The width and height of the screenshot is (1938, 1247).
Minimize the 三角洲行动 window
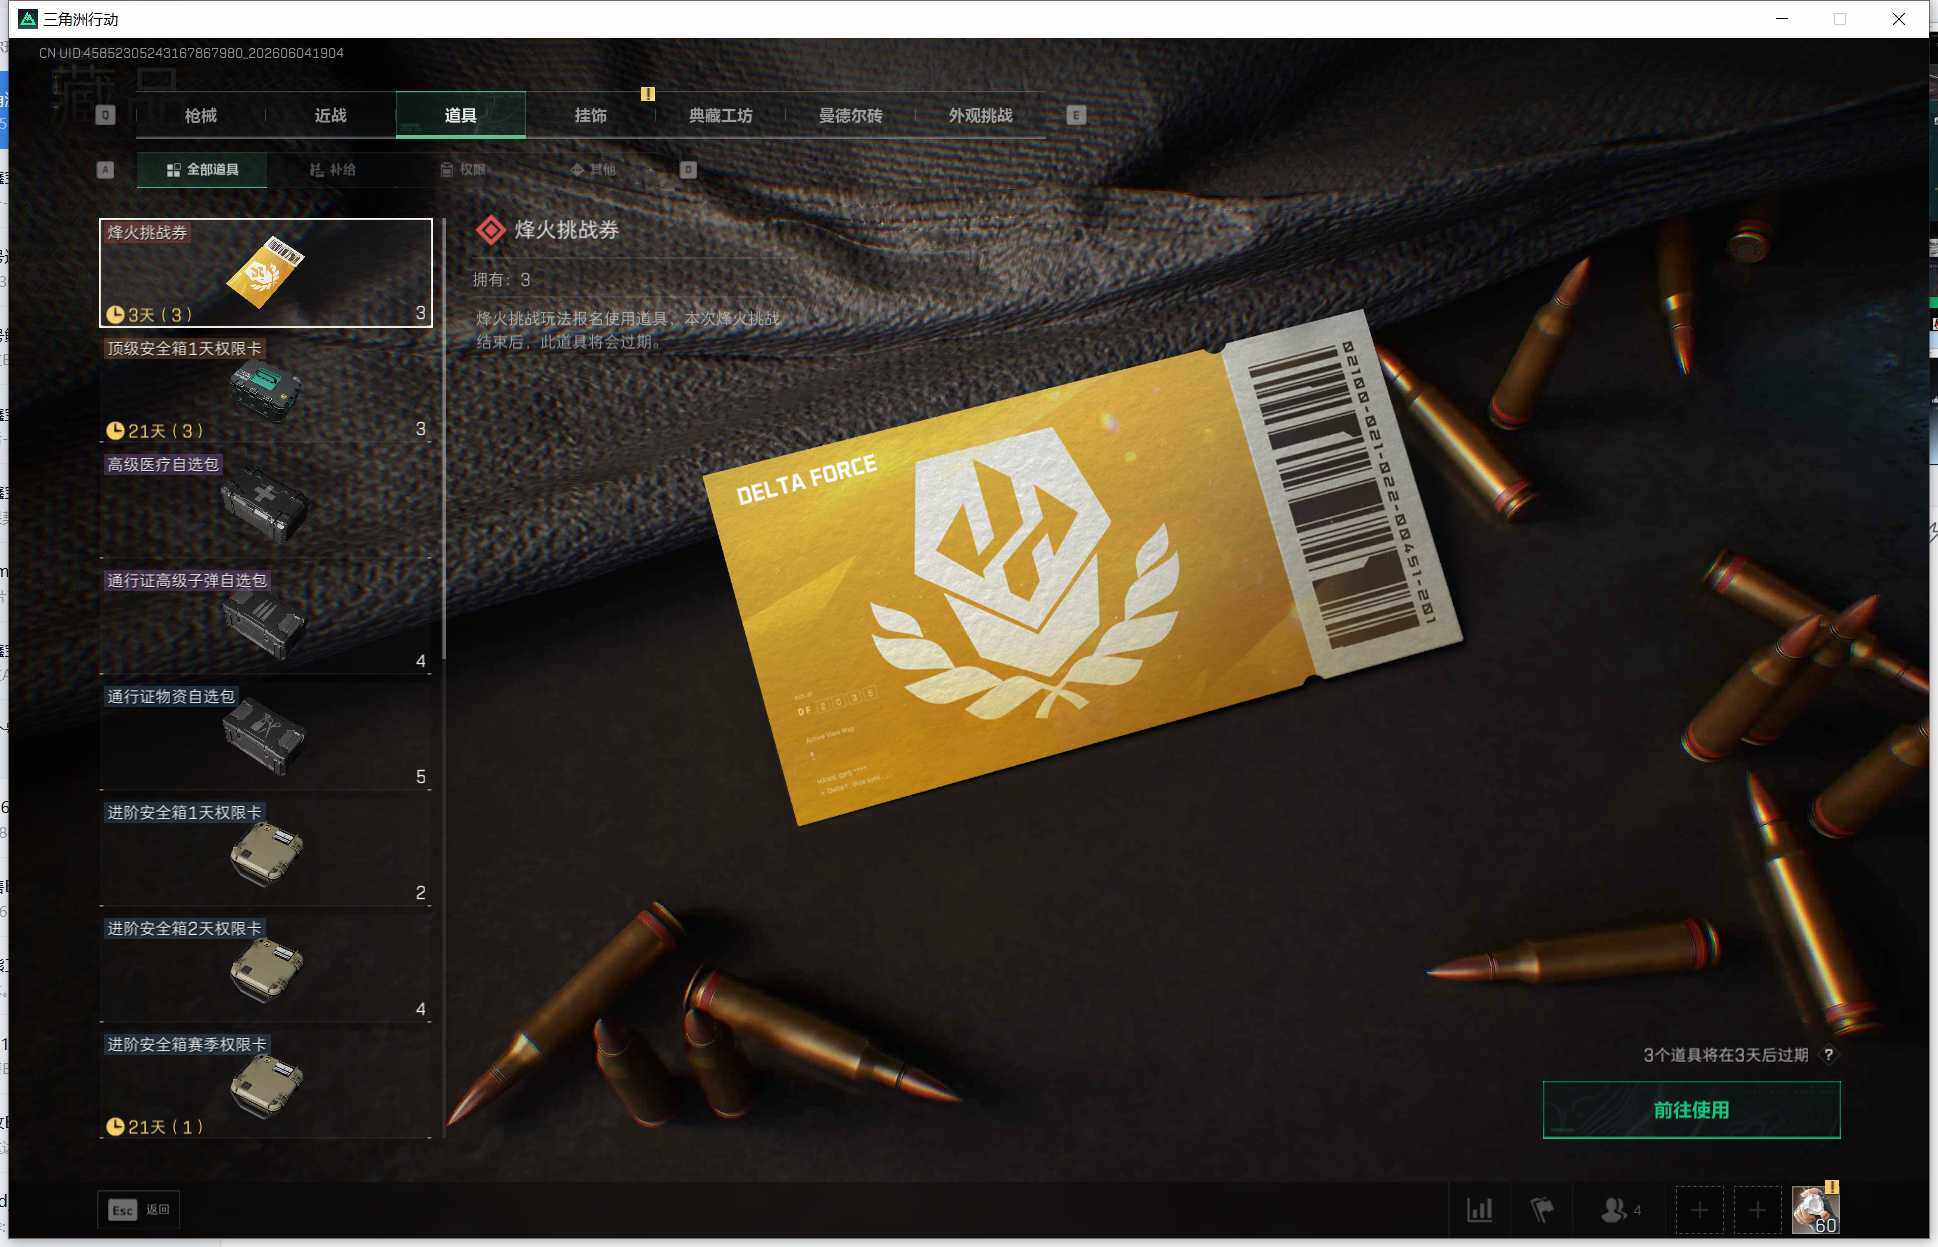1782,19
